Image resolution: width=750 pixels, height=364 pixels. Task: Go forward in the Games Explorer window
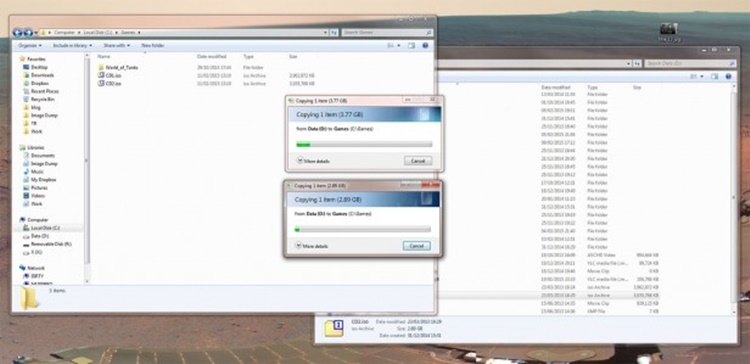(x=28, y=33)
